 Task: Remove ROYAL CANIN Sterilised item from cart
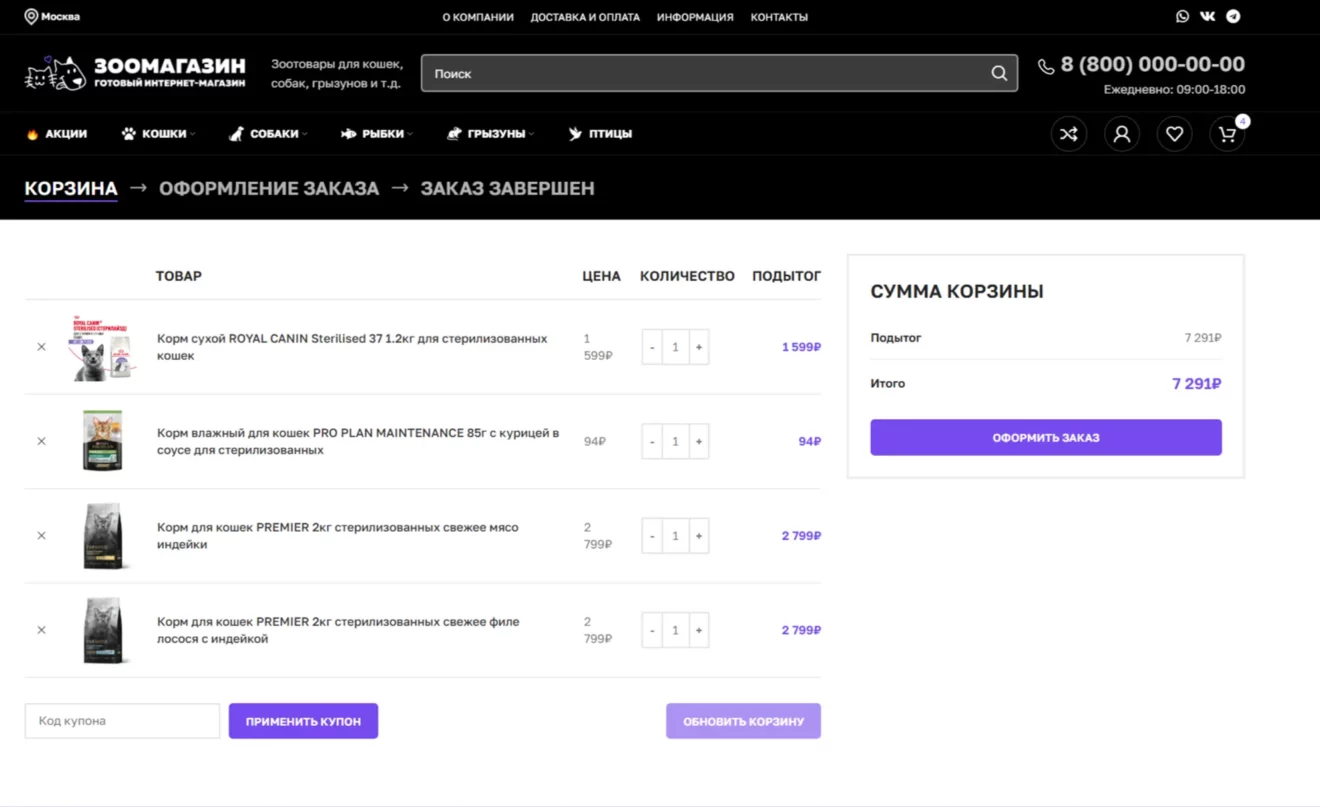[x=41, y=347]
